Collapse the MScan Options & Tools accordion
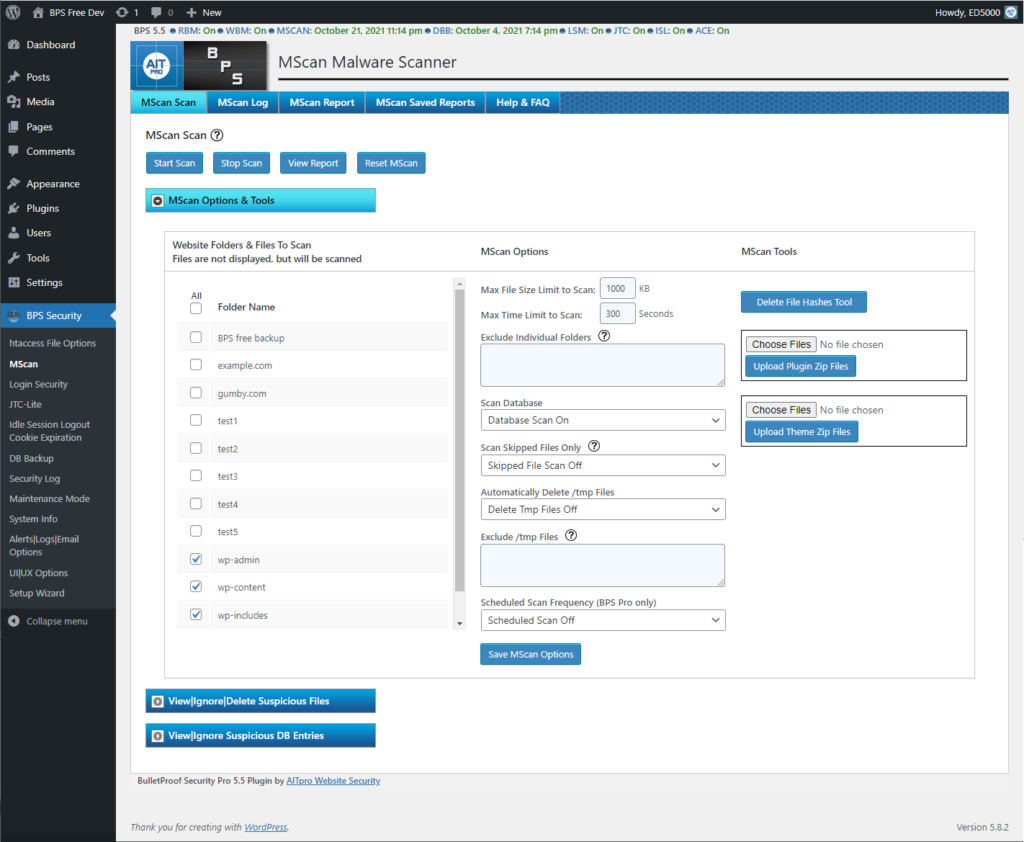Image resolution: width=1024 pixels, height=842 pixels. click(261, 201)
